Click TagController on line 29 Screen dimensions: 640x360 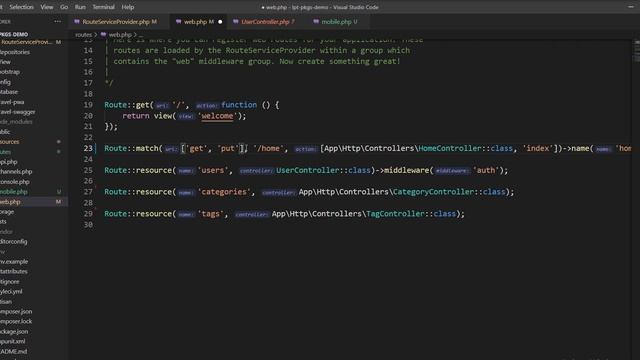(395, 214)
